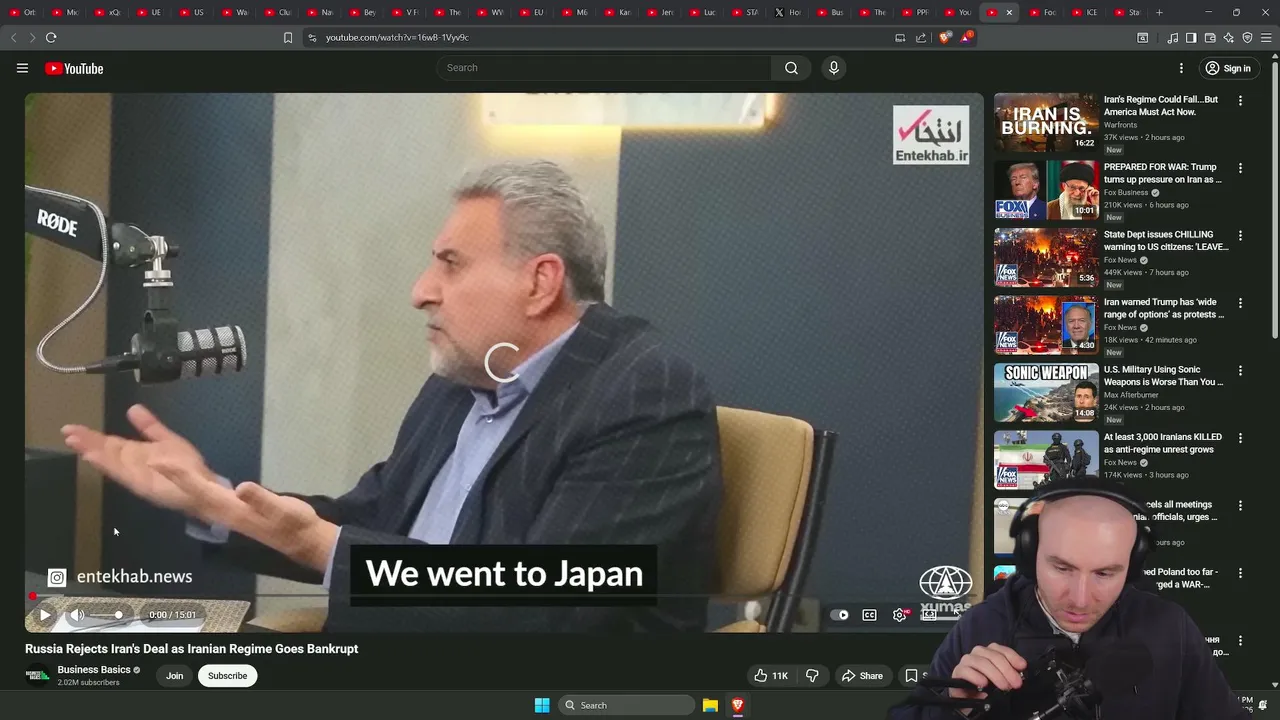
Task: Click the browser address bar URL
Action: [x=397, y=37]
